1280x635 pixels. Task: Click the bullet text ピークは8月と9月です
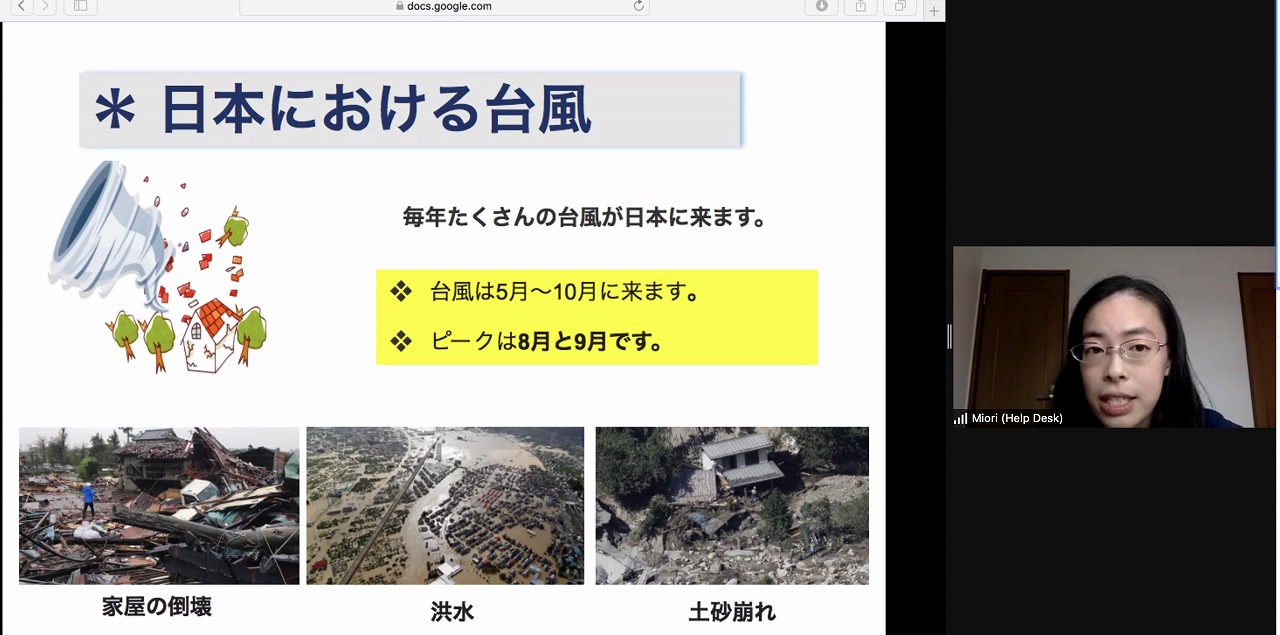(x=547, y=341)
